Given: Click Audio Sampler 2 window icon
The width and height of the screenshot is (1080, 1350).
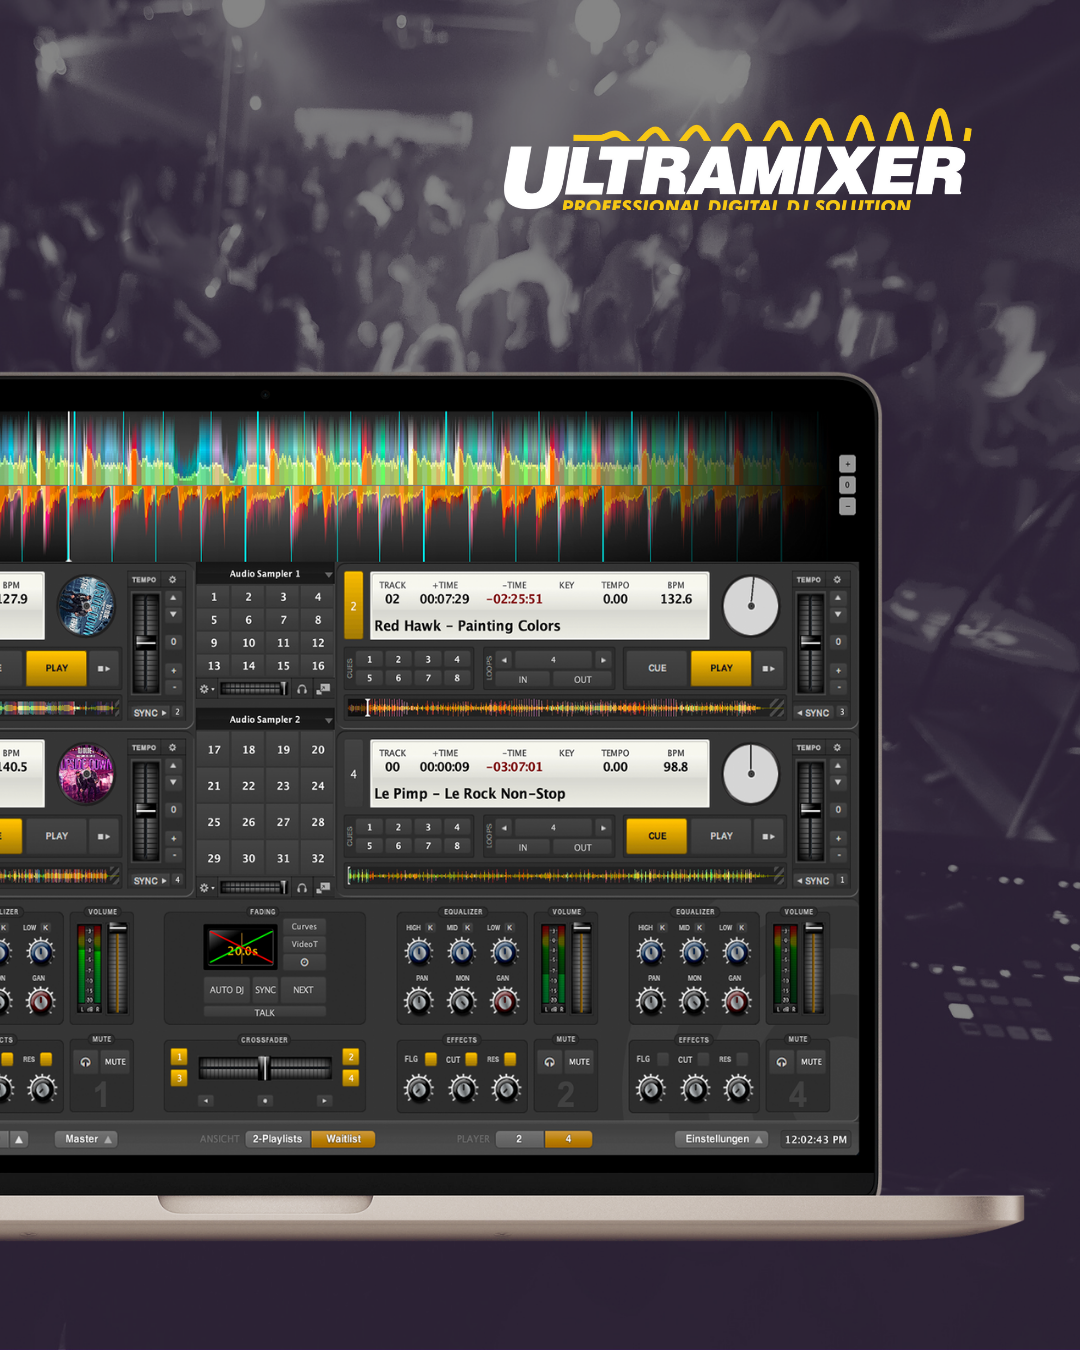Looking at the screenshot, I should click(x=323, y=888).
